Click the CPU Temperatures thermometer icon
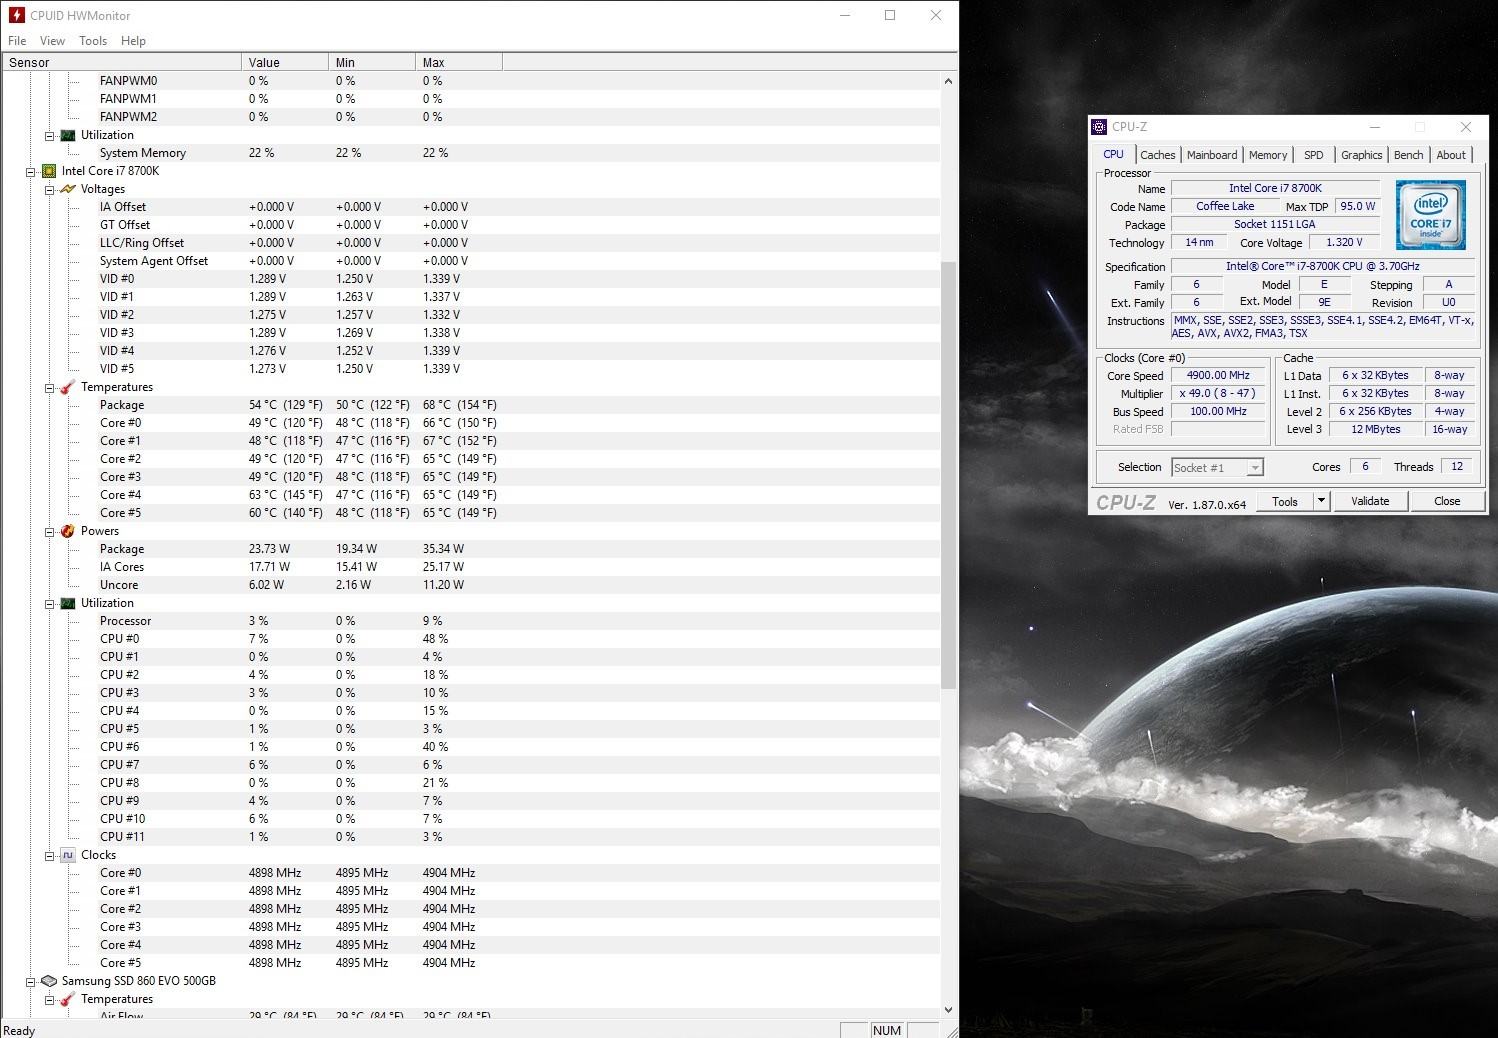The image size is (1498, 1038). coord(68,387)
